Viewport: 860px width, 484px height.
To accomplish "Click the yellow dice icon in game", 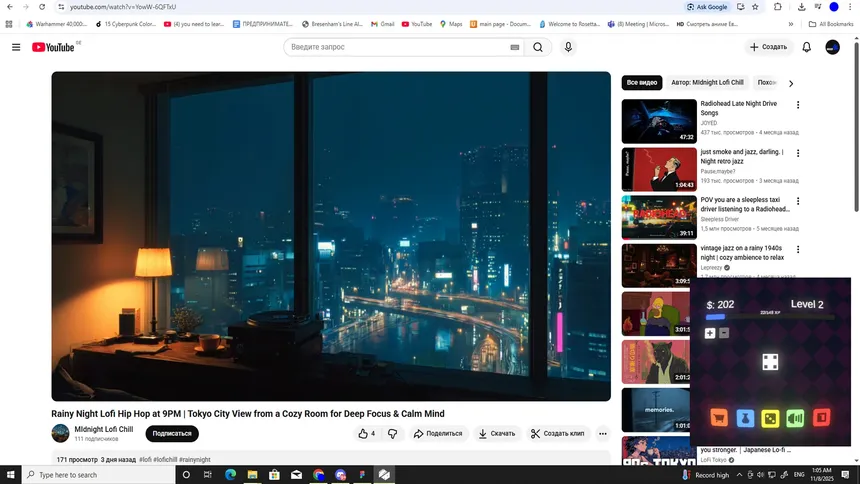I will 769,418.
